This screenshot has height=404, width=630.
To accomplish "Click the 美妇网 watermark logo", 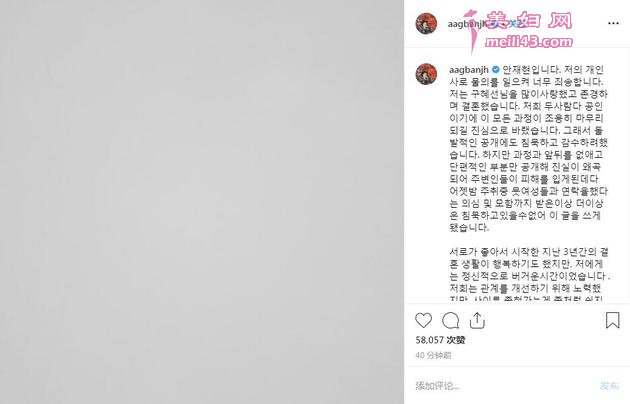I will (529, 20).
